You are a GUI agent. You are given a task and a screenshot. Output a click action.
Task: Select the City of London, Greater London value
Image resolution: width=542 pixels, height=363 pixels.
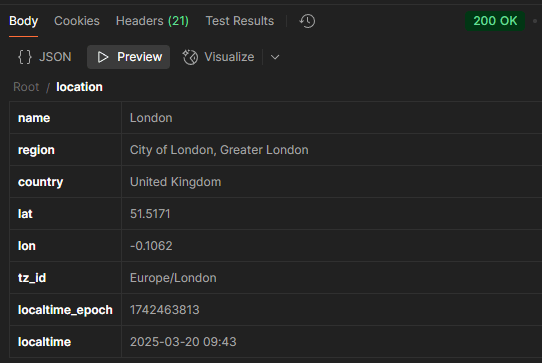[219, 150]
